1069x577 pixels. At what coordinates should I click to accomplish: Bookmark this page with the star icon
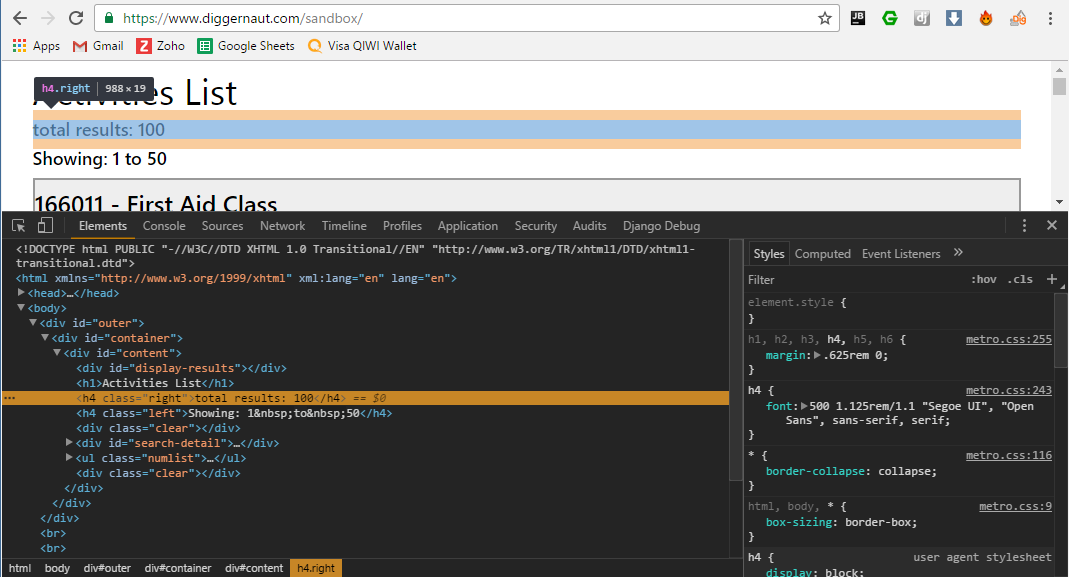click(825, 18)
